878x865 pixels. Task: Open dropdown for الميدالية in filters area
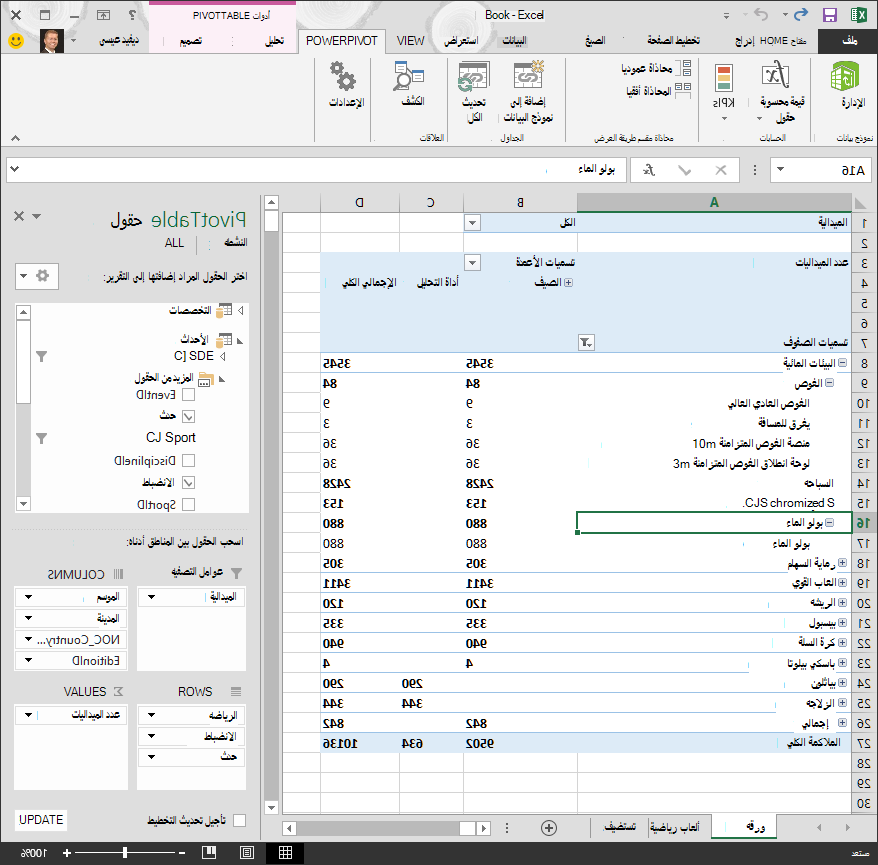(152, 597)
